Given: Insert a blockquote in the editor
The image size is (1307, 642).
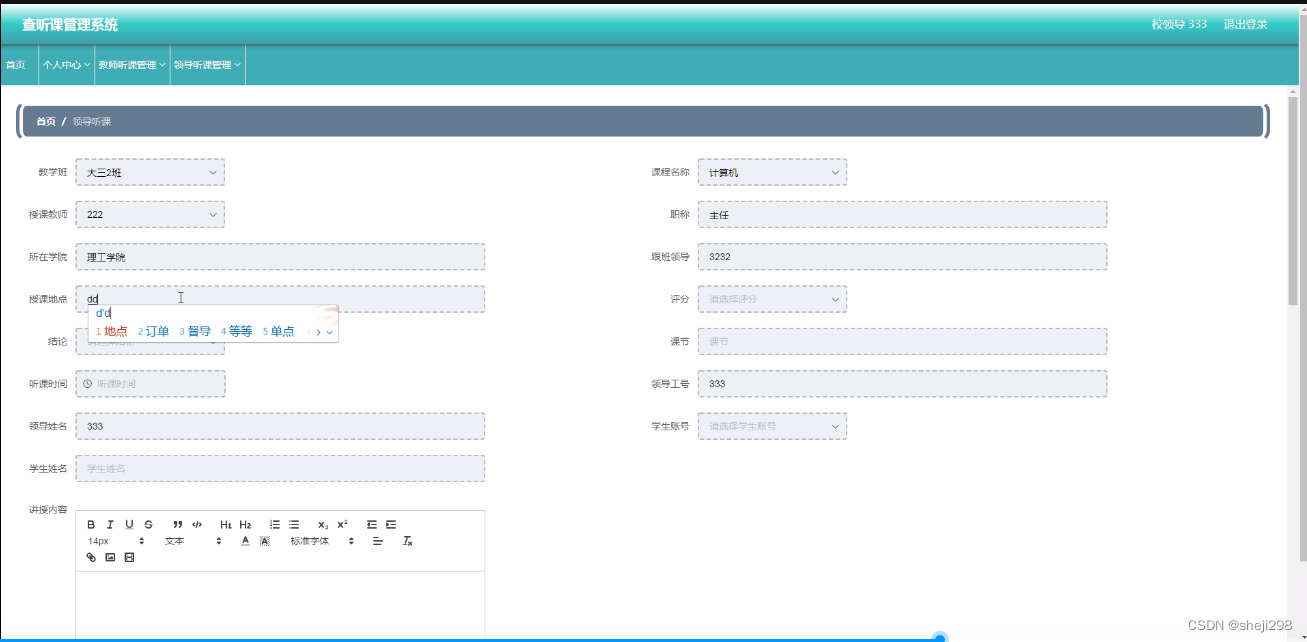Looking at the screenshot, I should [178, 524].
